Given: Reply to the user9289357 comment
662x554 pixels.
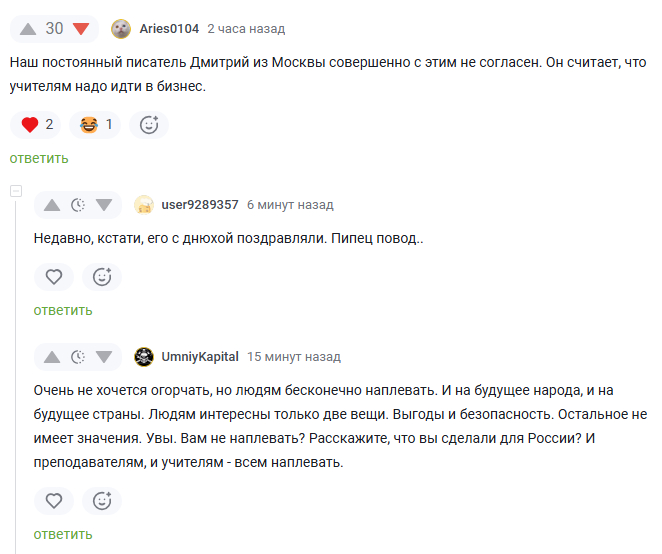Looking at the screenshot, I should [62, 310].
